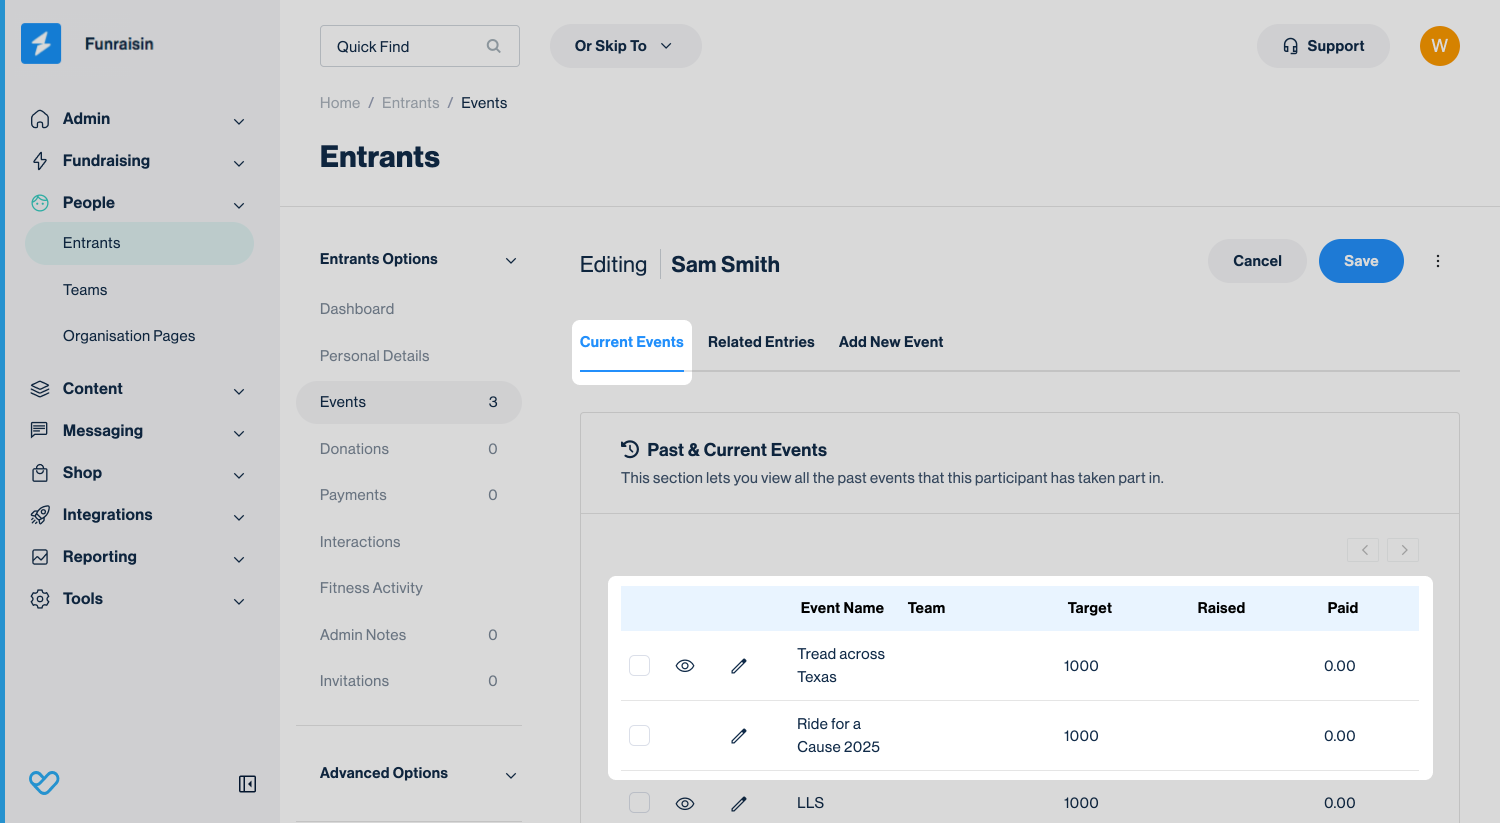Select the Tread across Texas checkbox
Viewport: 1500px width, 823px height.
(639, 666)
